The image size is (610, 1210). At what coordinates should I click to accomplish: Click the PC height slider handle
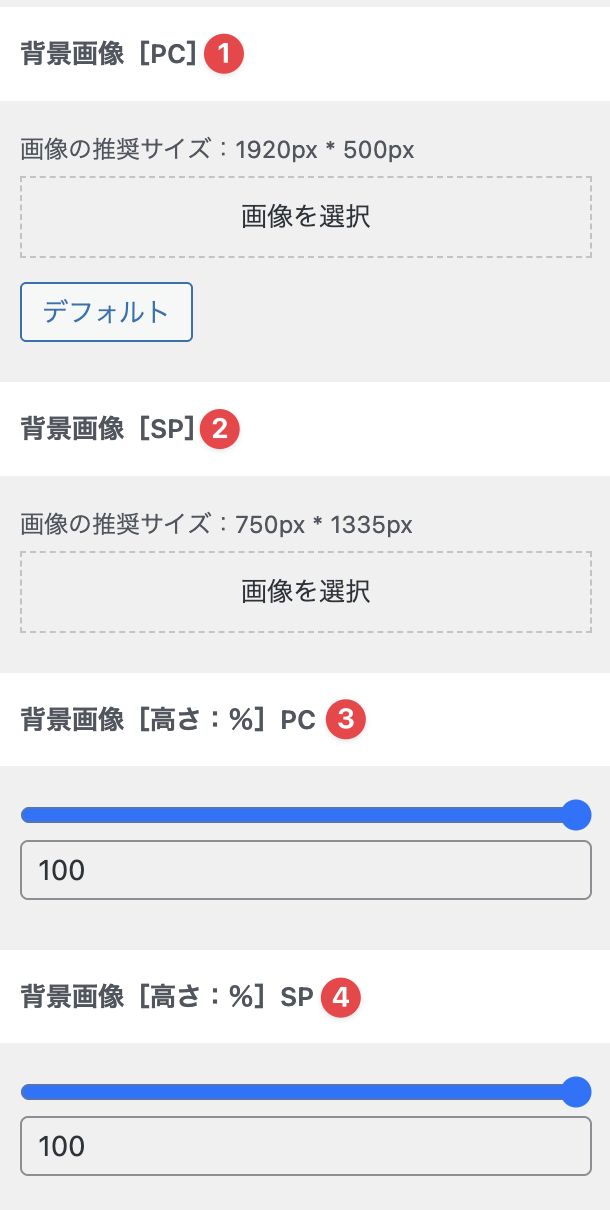[576, 815]
